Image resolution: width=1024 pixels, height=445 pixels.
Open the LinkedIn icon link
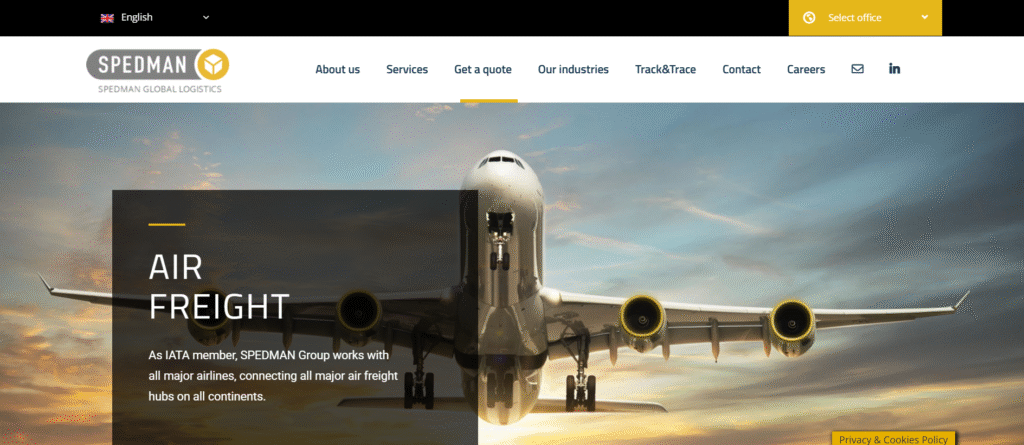tap(895, 69)
